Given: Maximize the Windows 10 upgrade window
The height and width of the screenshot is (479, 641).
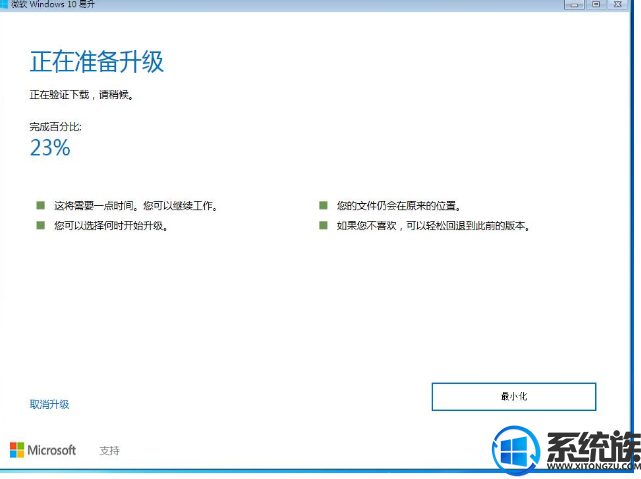Looking at the screenshot, I should click(x=596, y=4).
